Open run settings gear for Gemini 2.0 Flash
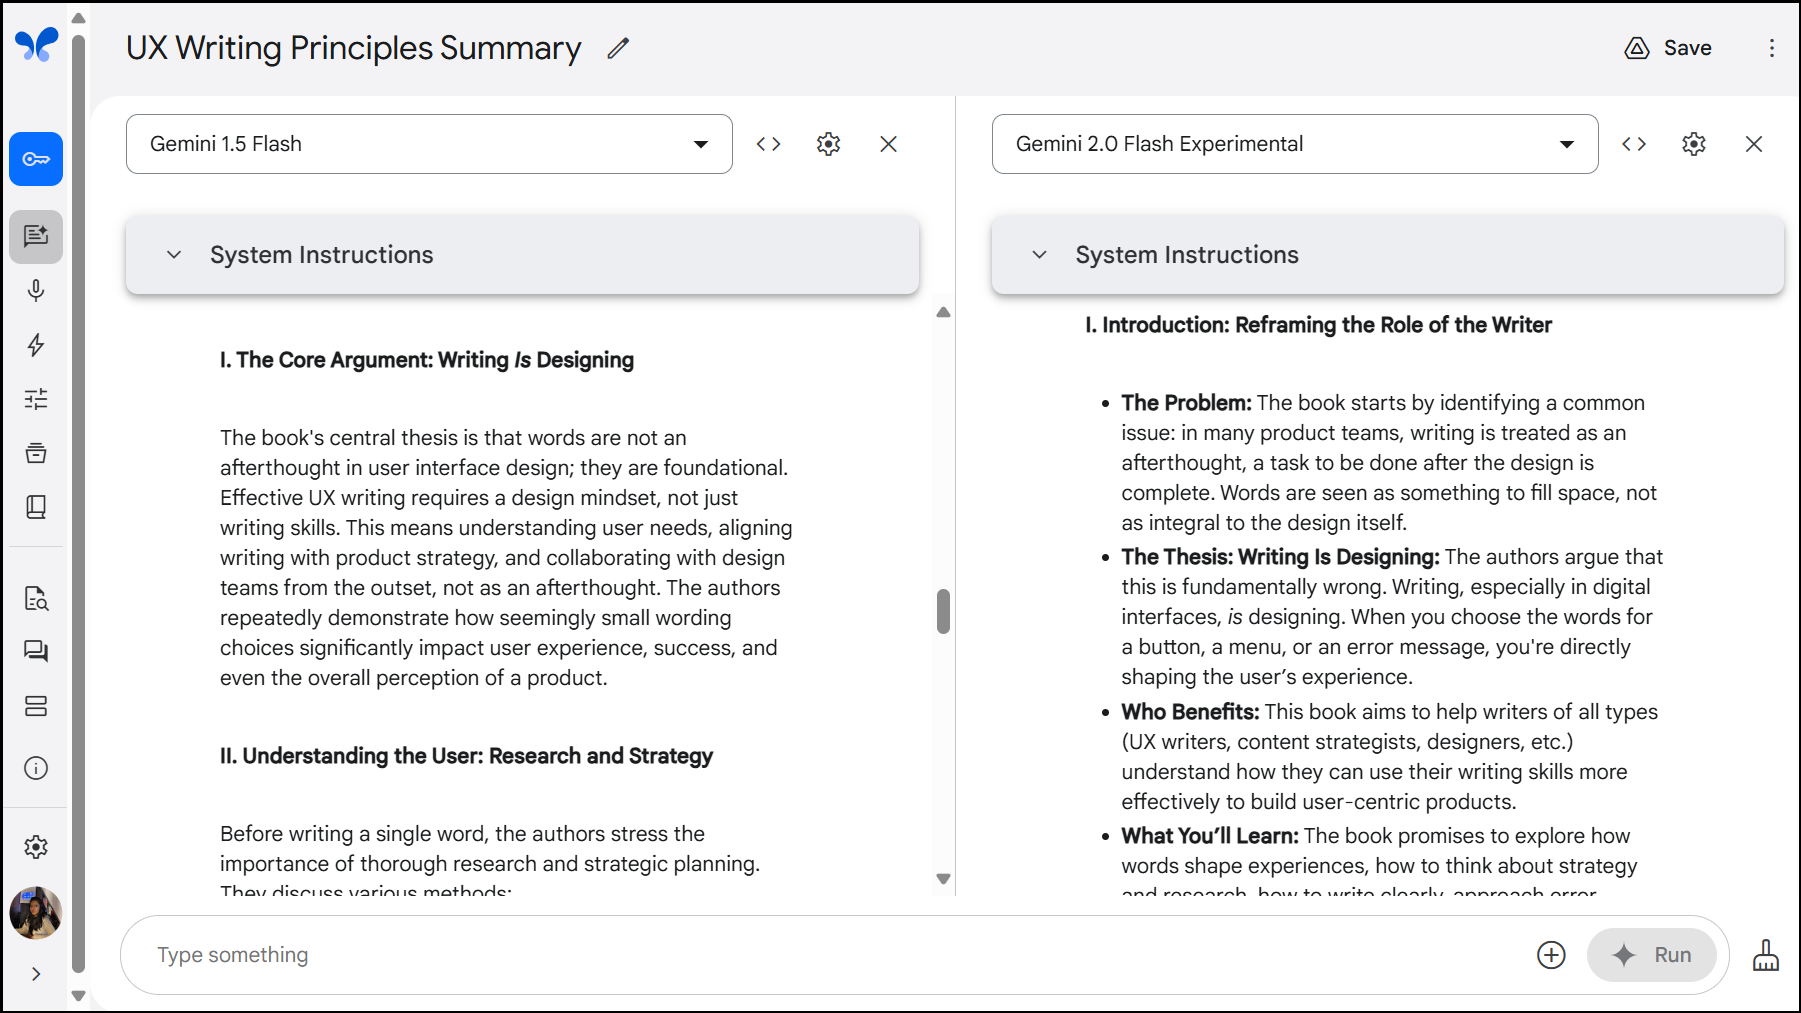 pyautogui.click(x=1694, y=144)
